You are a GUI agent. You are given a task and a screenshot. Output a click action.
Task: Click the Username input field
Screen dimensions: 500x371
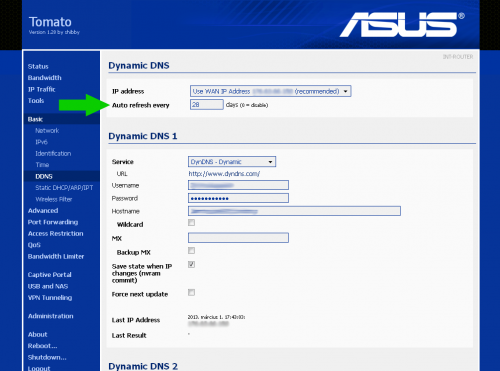(238, 185)
